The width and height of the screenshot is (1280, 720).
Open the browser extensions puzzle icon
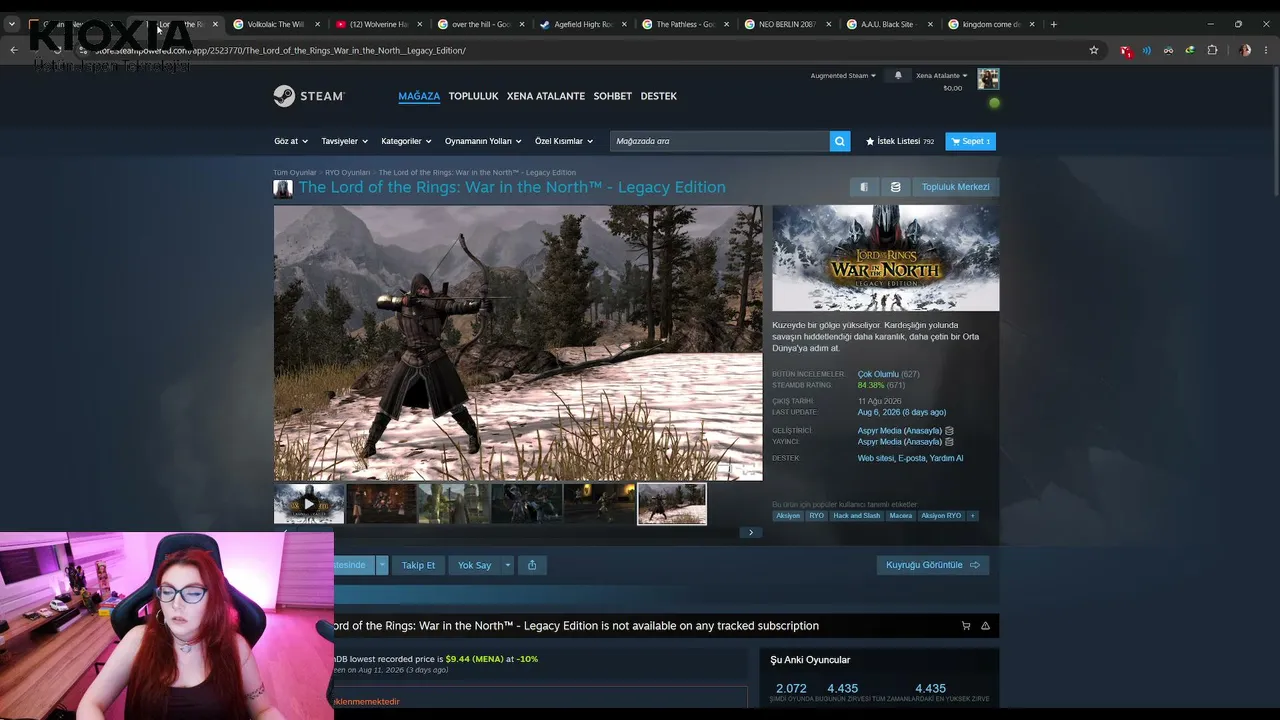(1213, 50)
